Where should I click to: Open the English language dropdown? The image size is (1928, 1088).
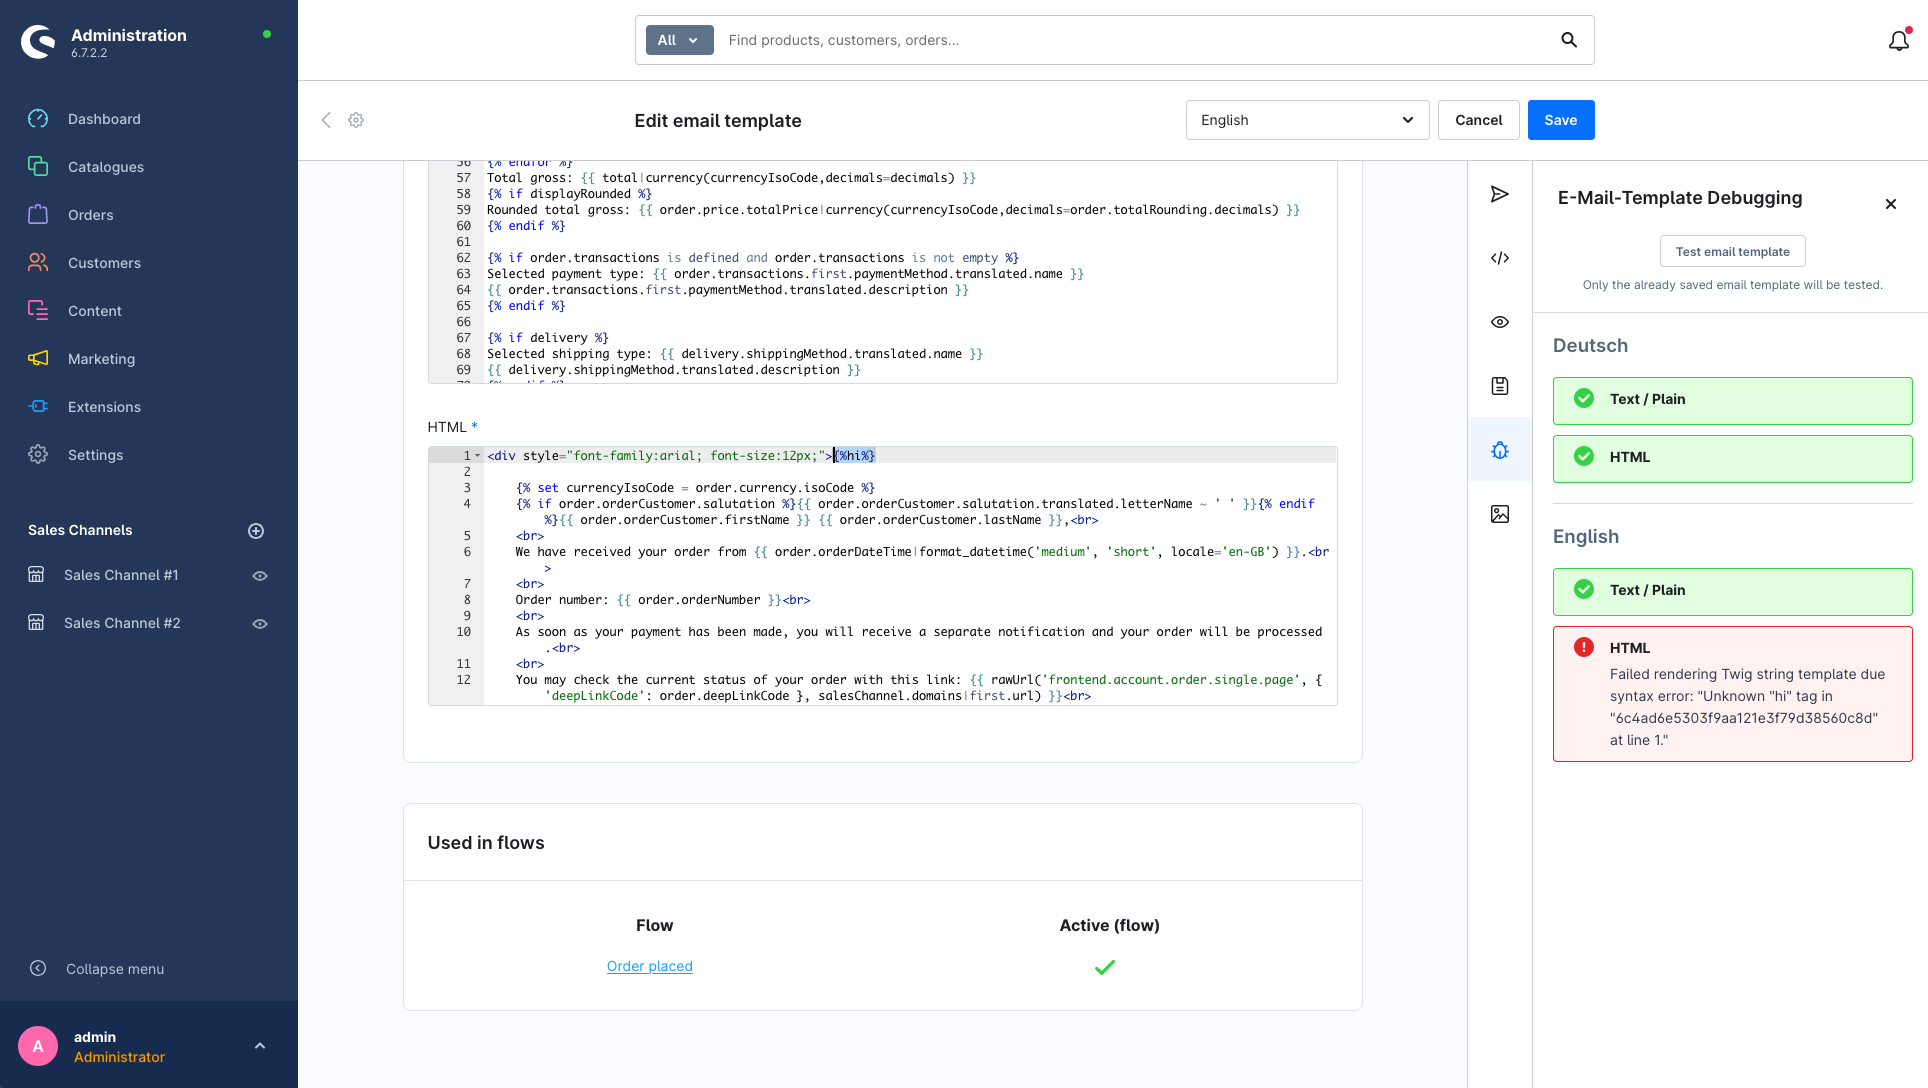pos(1307,120)
